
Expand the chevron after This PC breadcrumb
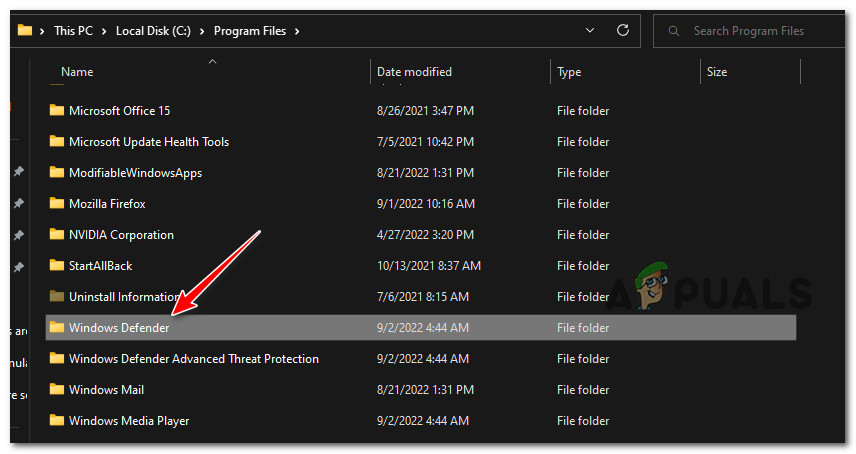[x=105, y=31]
